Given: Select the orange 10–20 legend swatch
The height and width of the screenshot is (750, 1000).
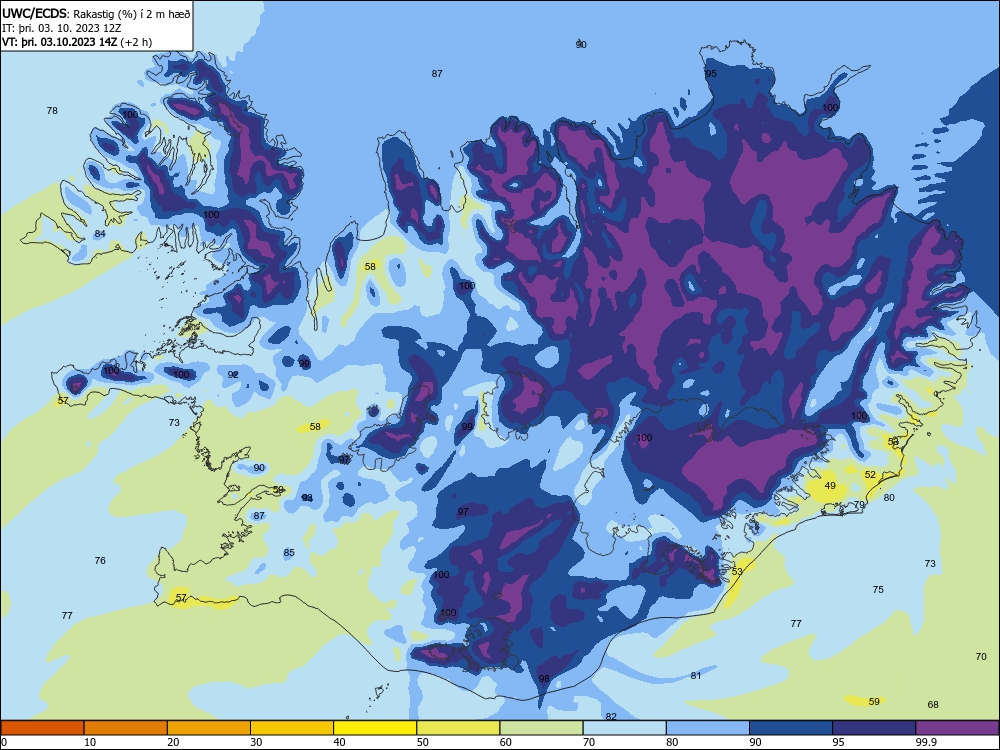Looking at the screenshot, I should 126,728.
